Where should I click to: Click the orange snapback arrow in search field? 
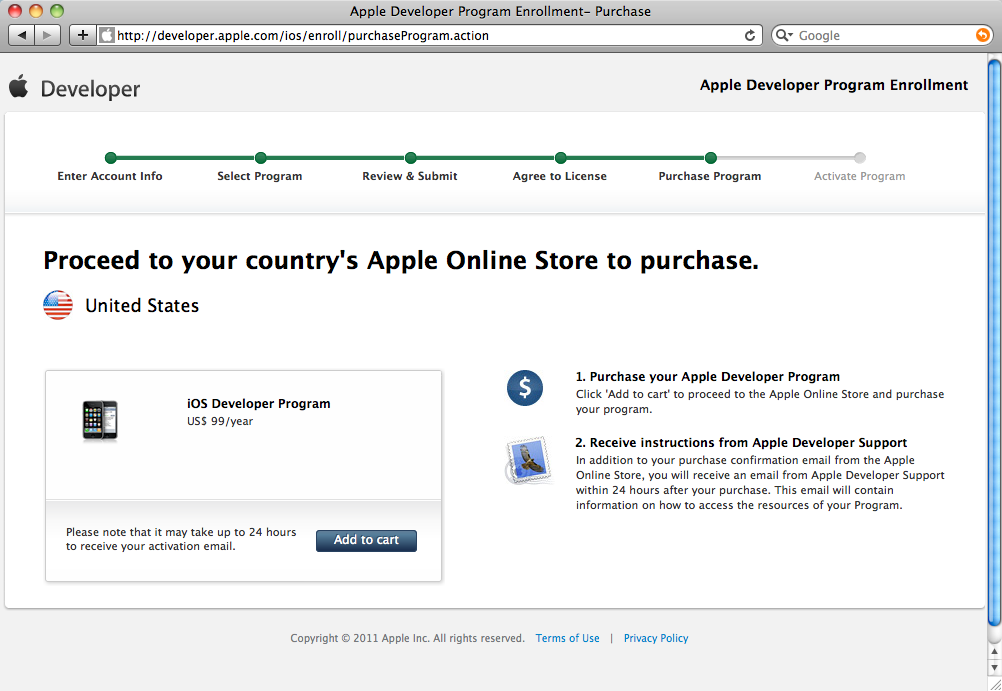(x=983, y=35)
